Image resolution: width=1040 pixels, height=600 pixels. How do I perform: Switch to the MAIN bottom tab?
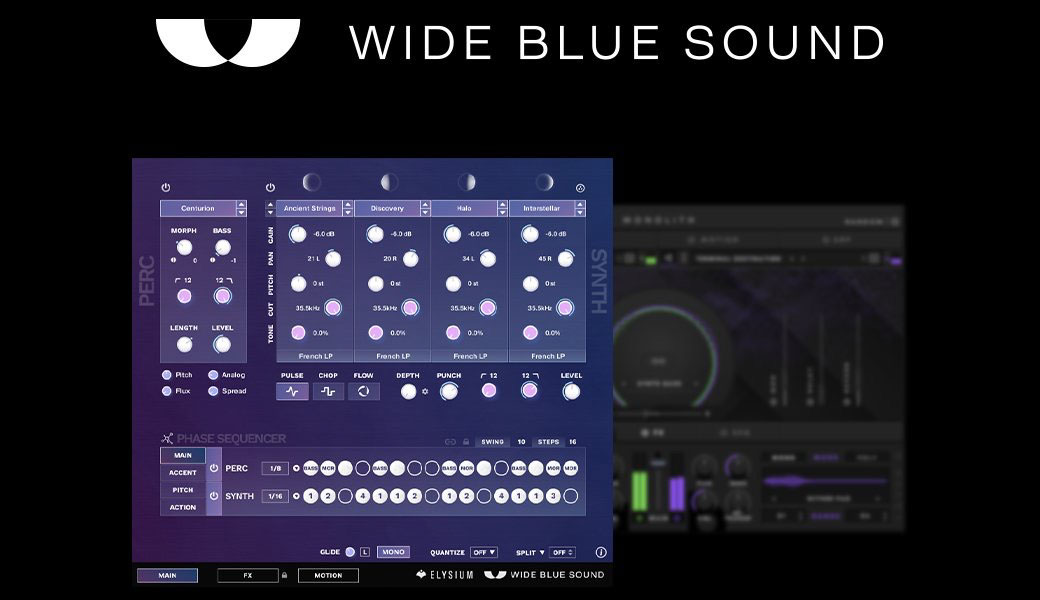pyautogui.click(x=167, y=575)
